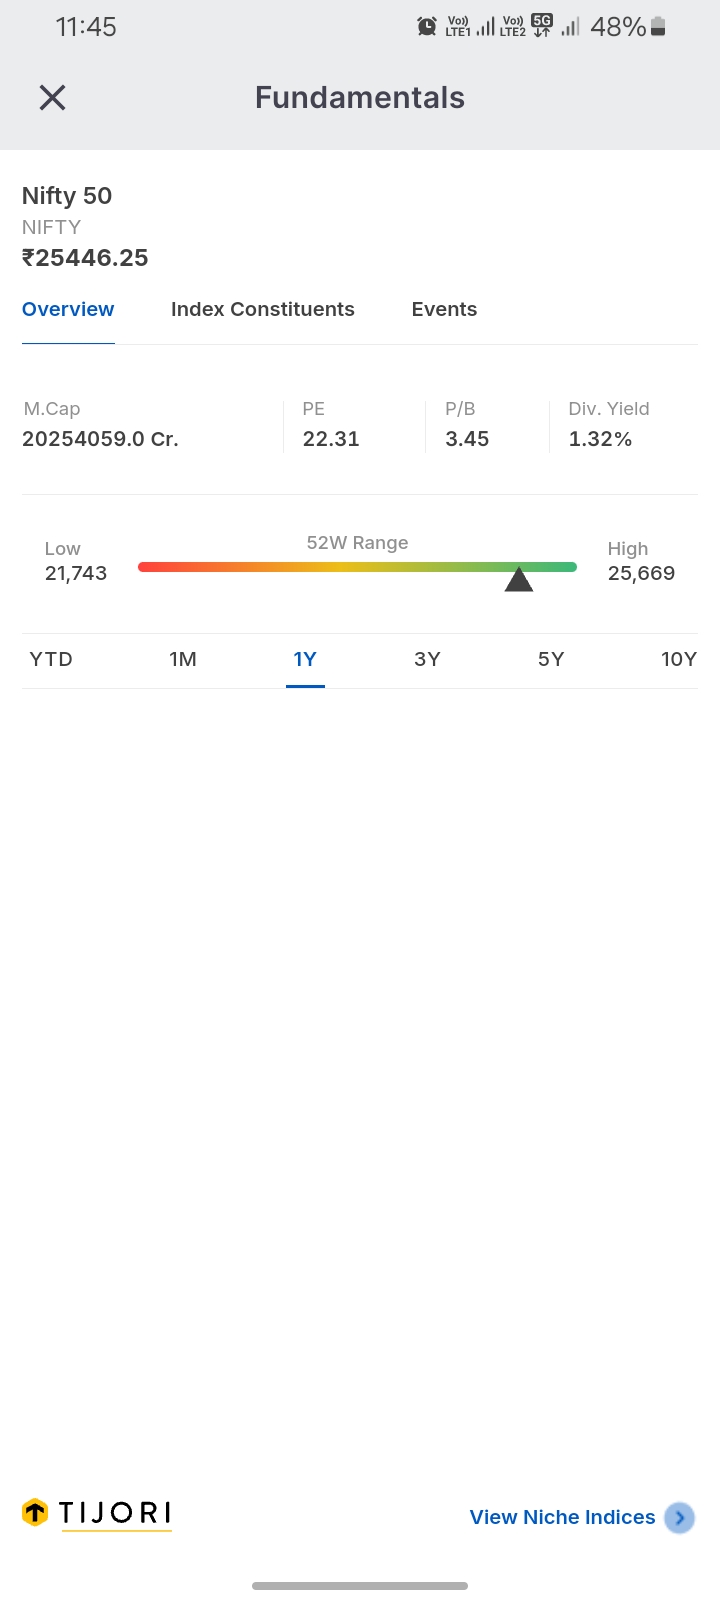Select the 3Y time period

click(427, 659)
